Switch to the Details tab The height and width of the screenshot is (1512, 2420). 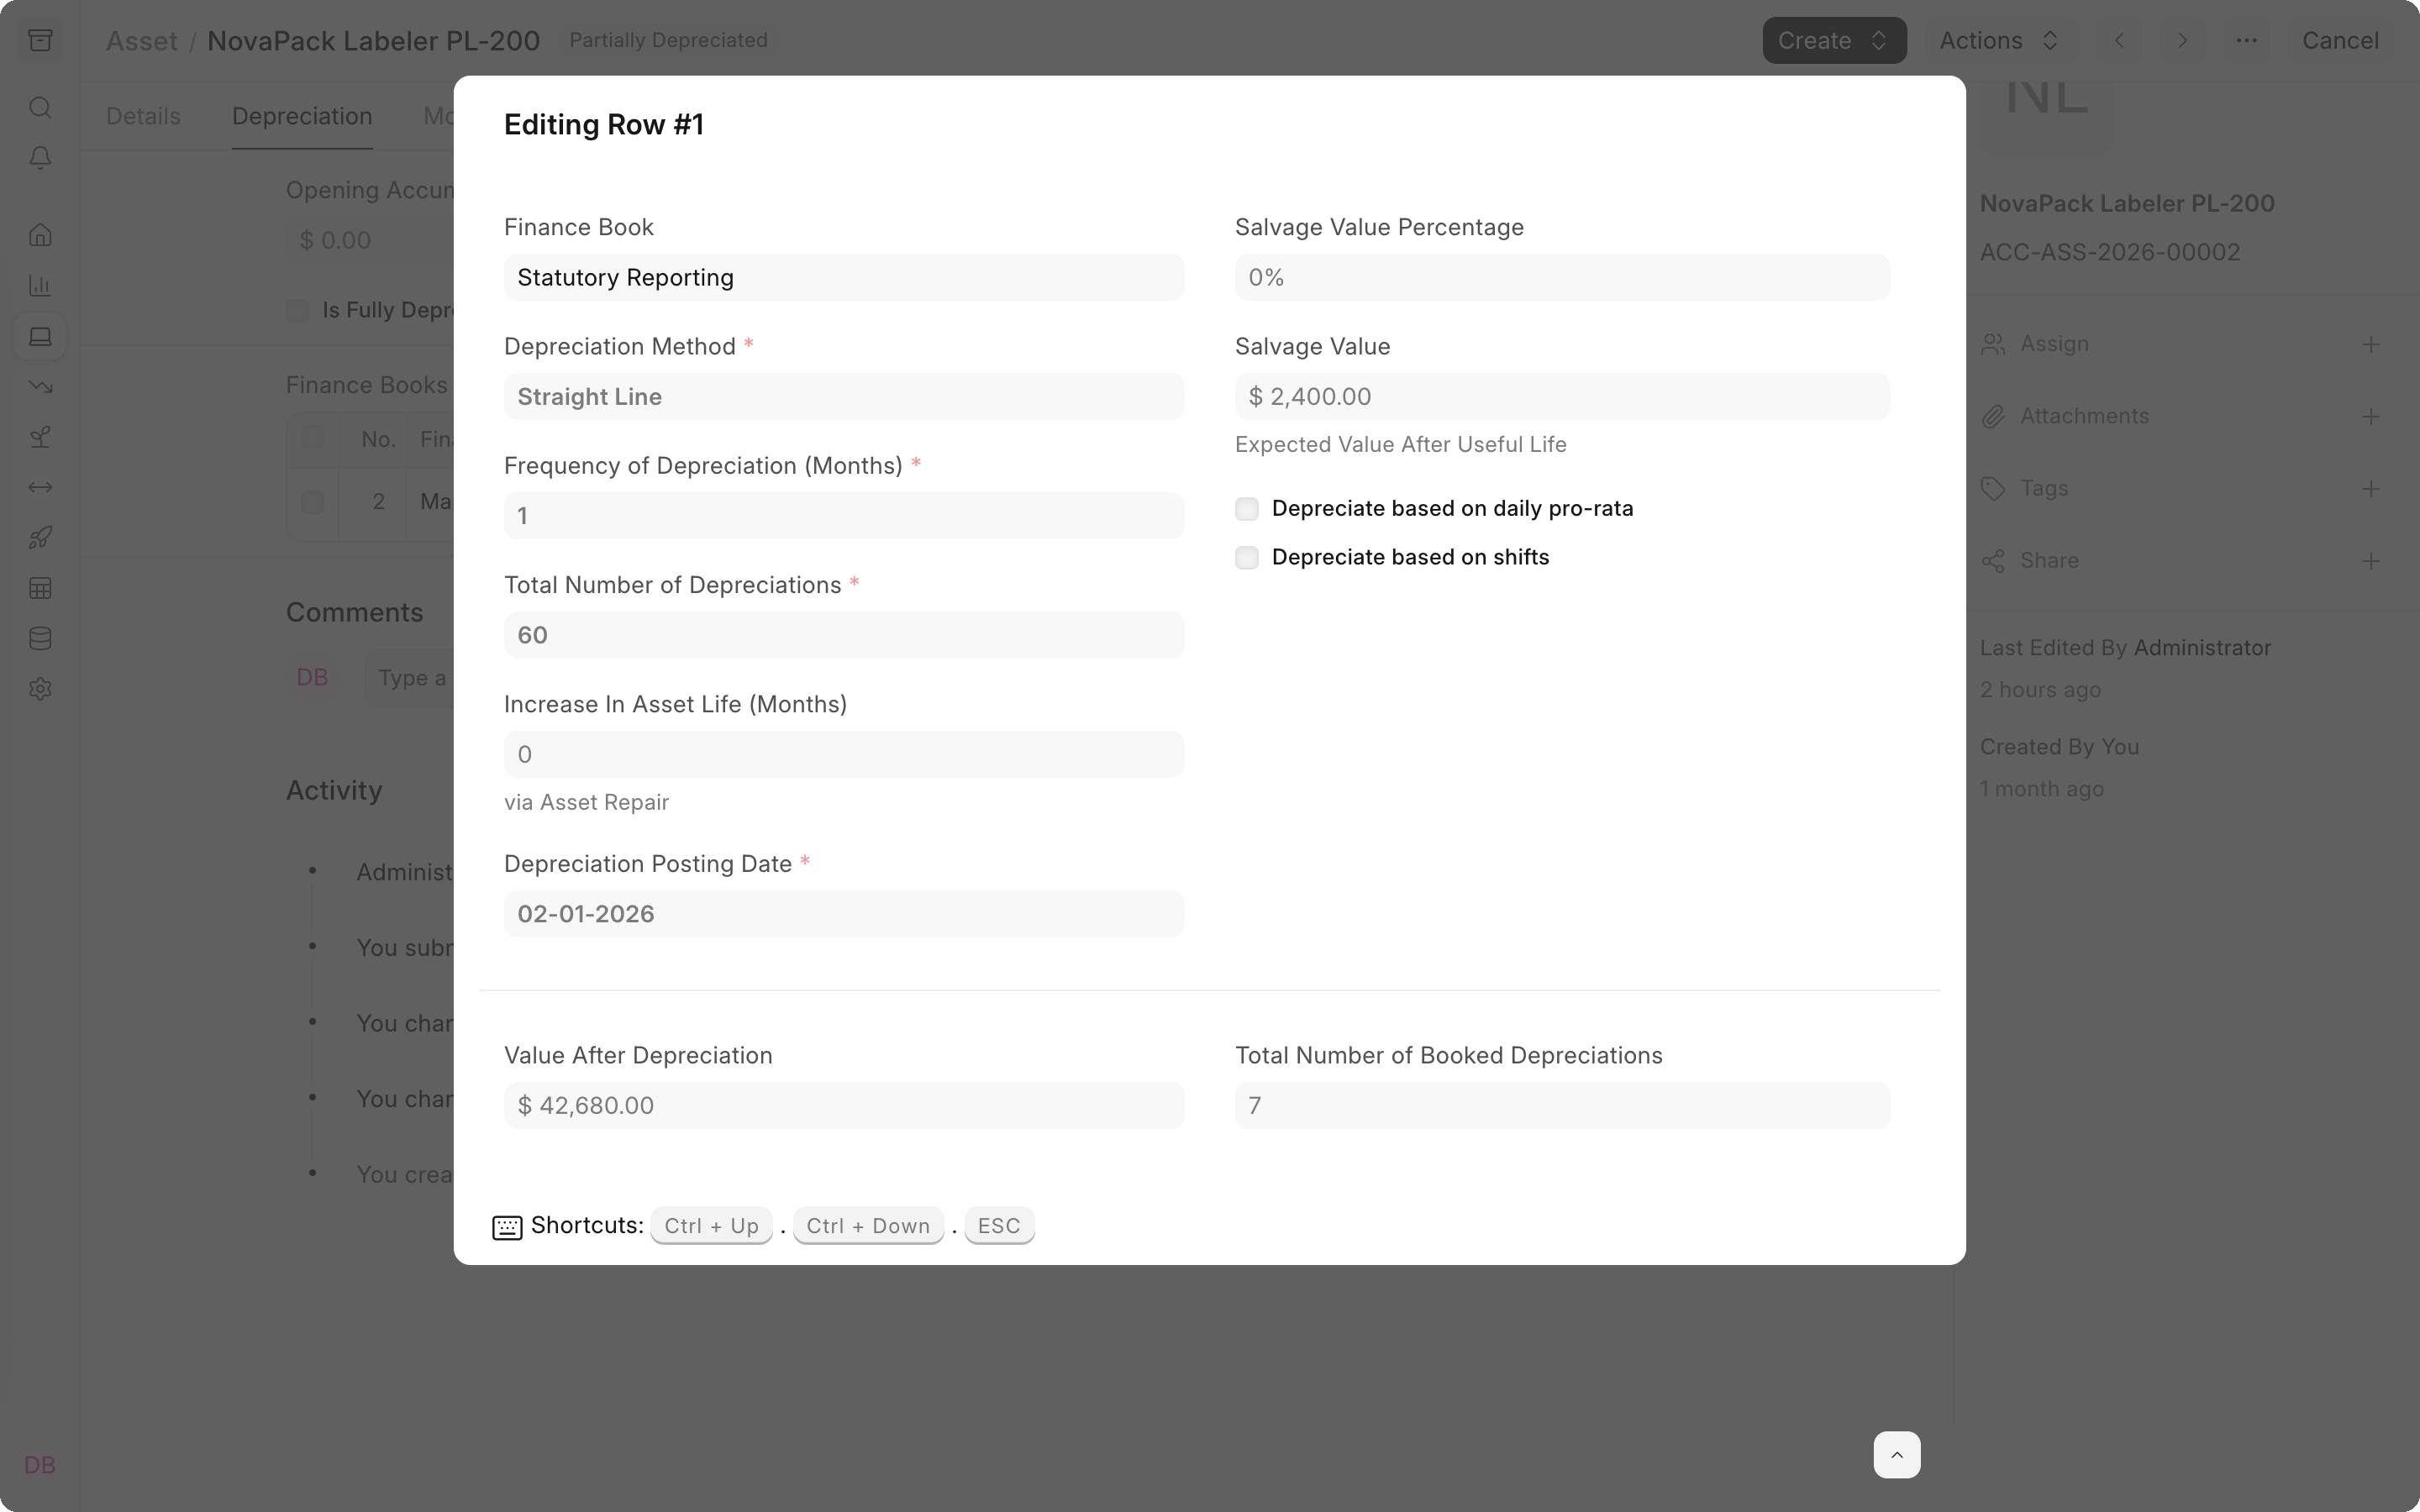click(x=143, y=116)
